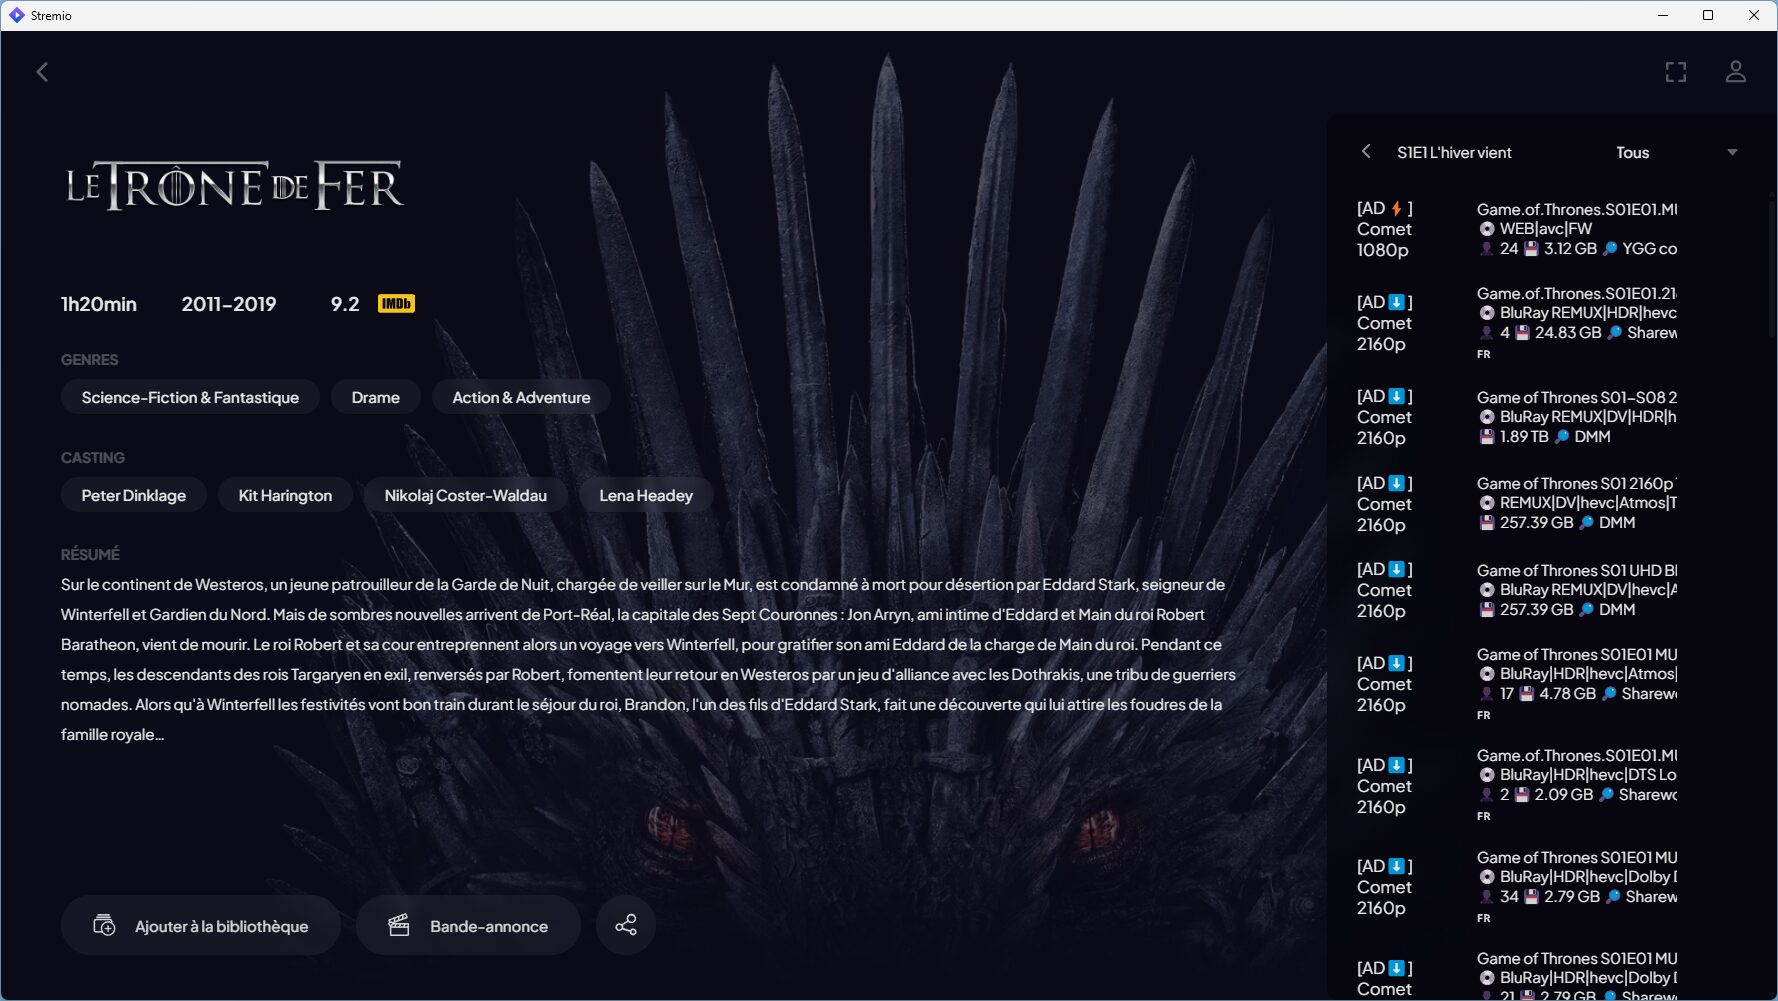This screenshot has height=1001, width=1778.
Task: Enter fullscreen mode with the fullscreen icon
Action: coord(1676,72)
